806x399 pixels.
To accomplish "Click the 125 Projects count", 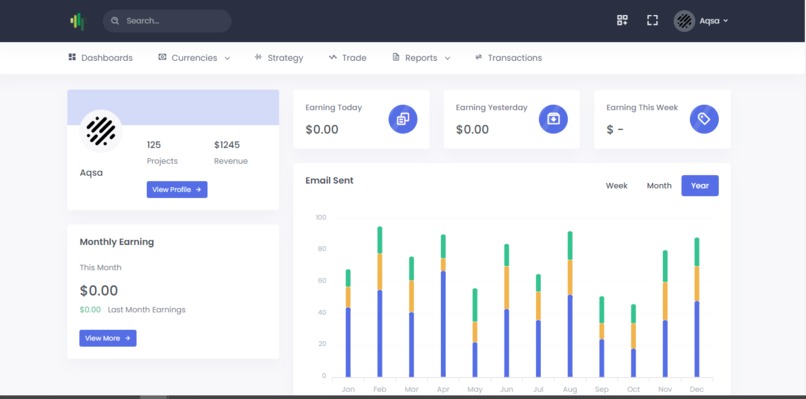I will pos(154,144).
